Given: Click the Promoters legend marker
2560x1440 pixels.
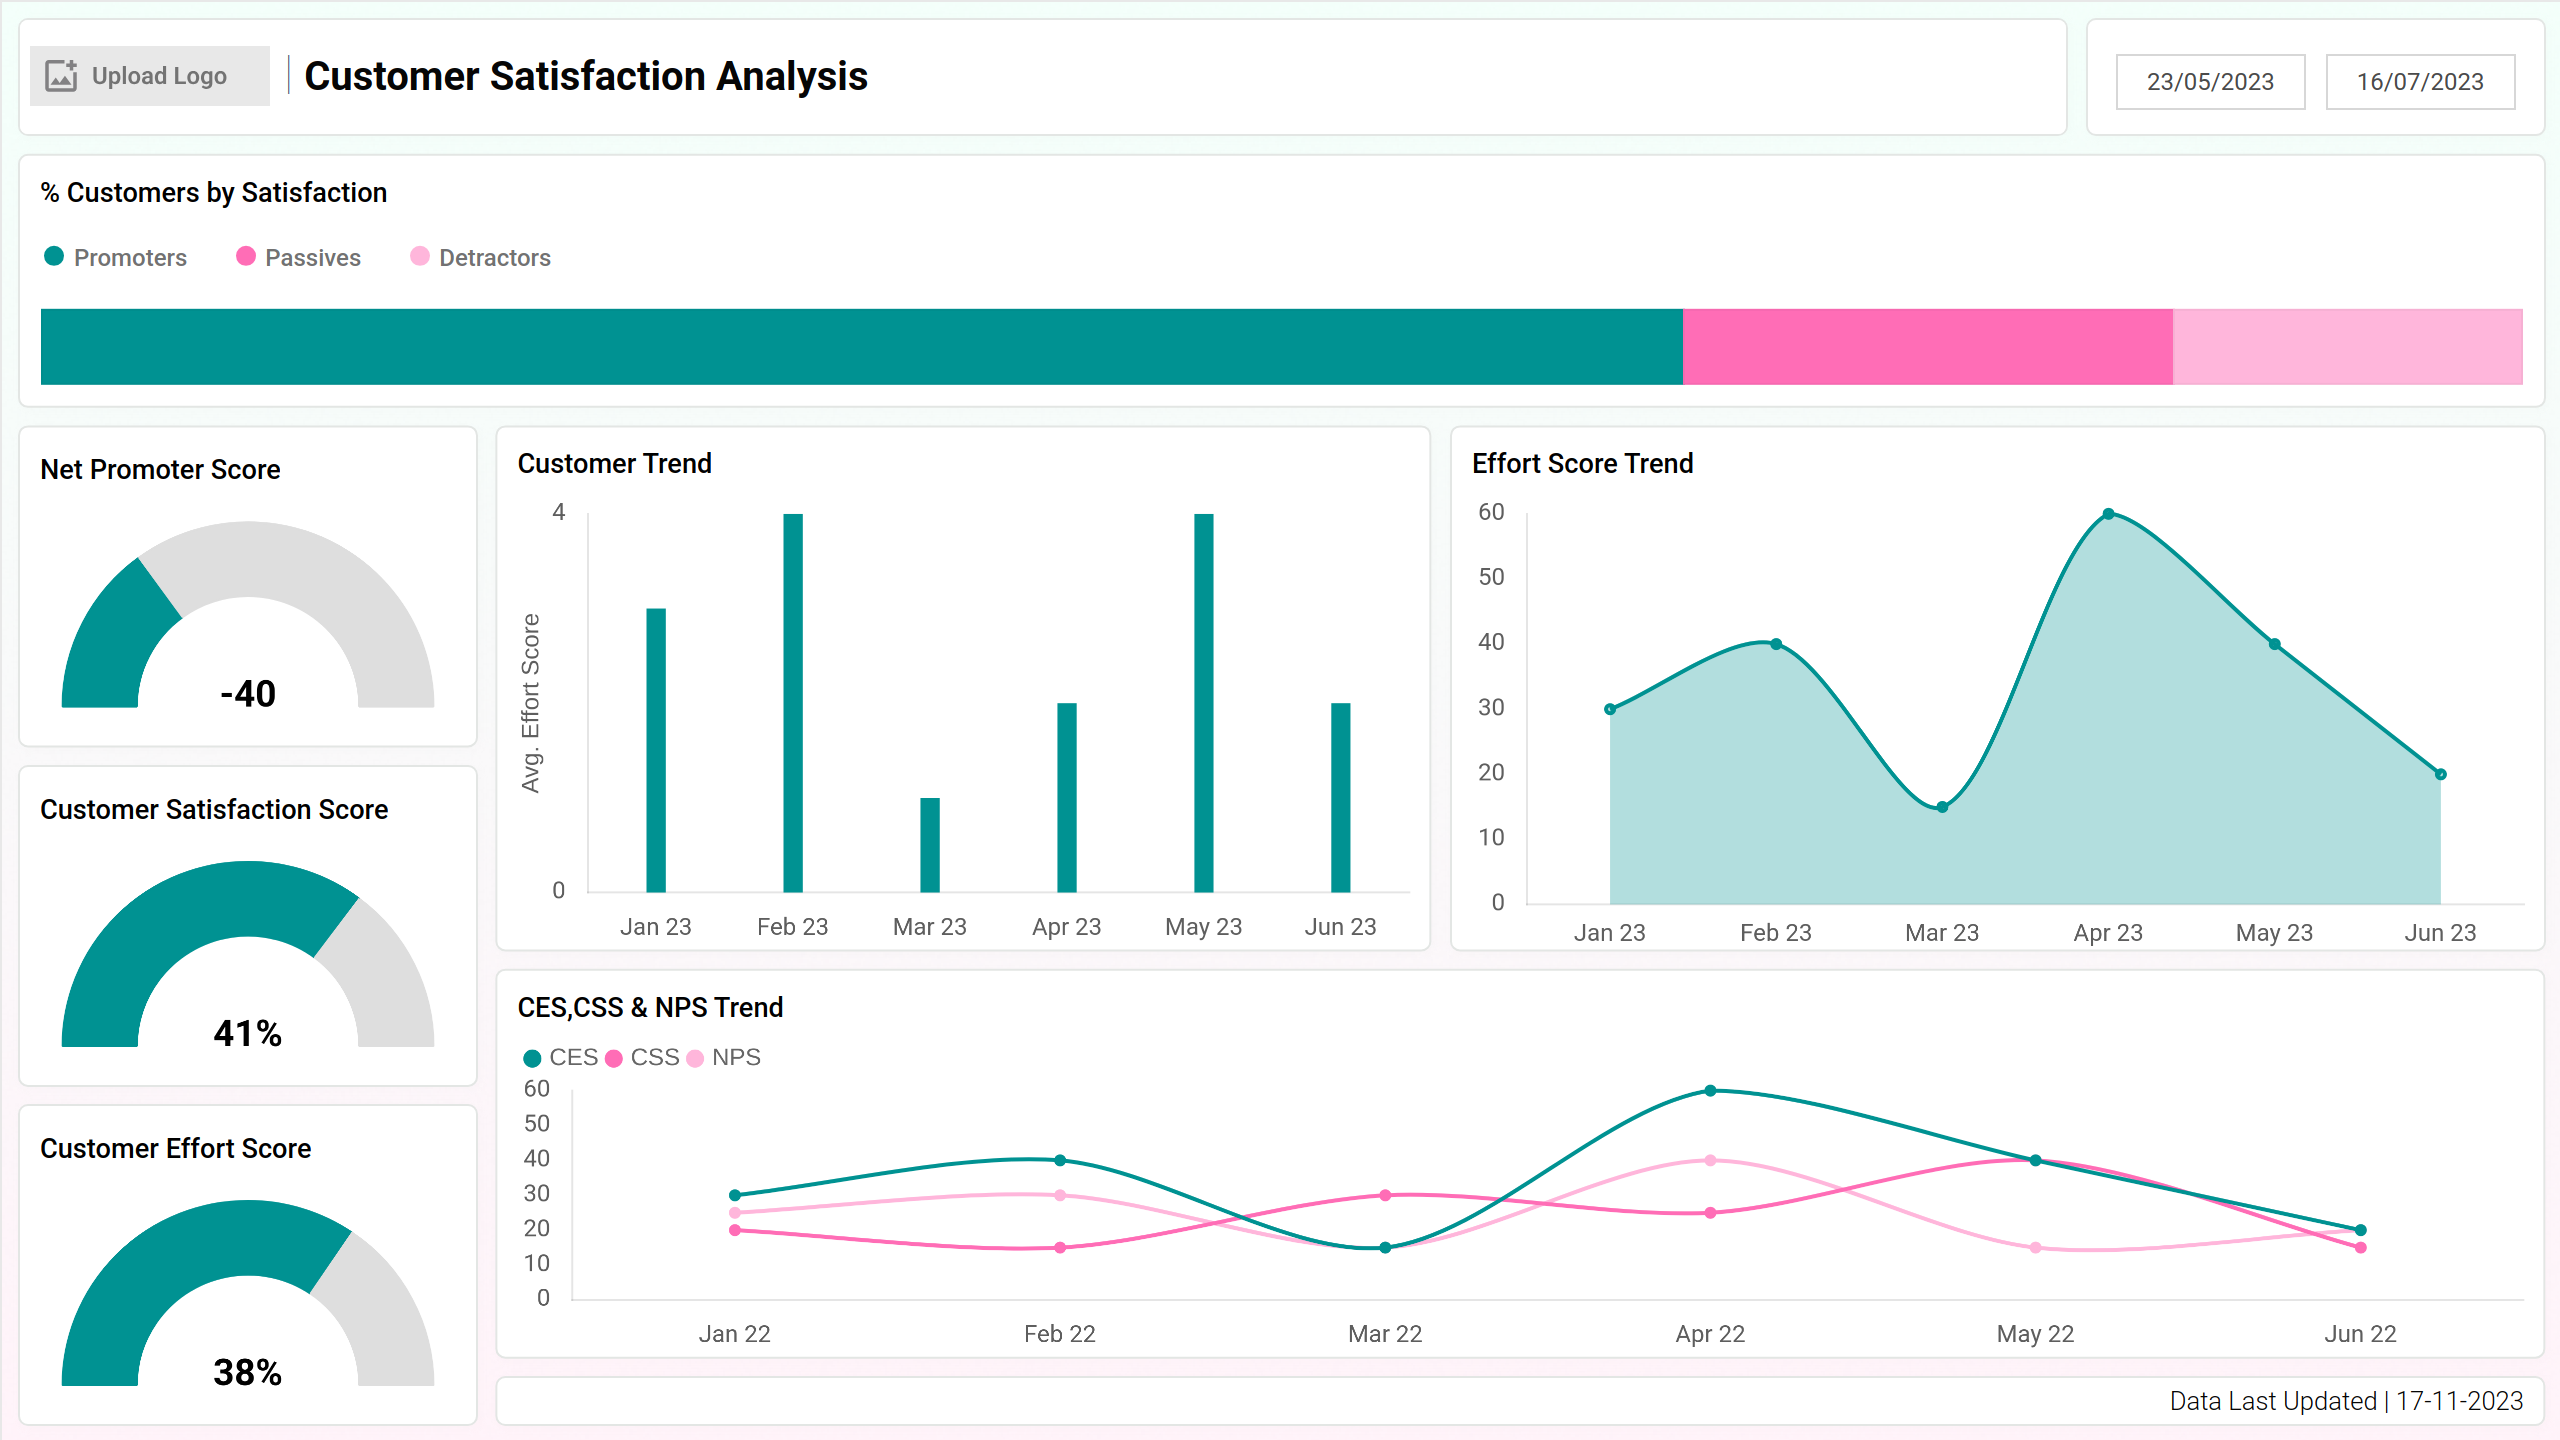Looking at the screenshot, I should 54,257.
